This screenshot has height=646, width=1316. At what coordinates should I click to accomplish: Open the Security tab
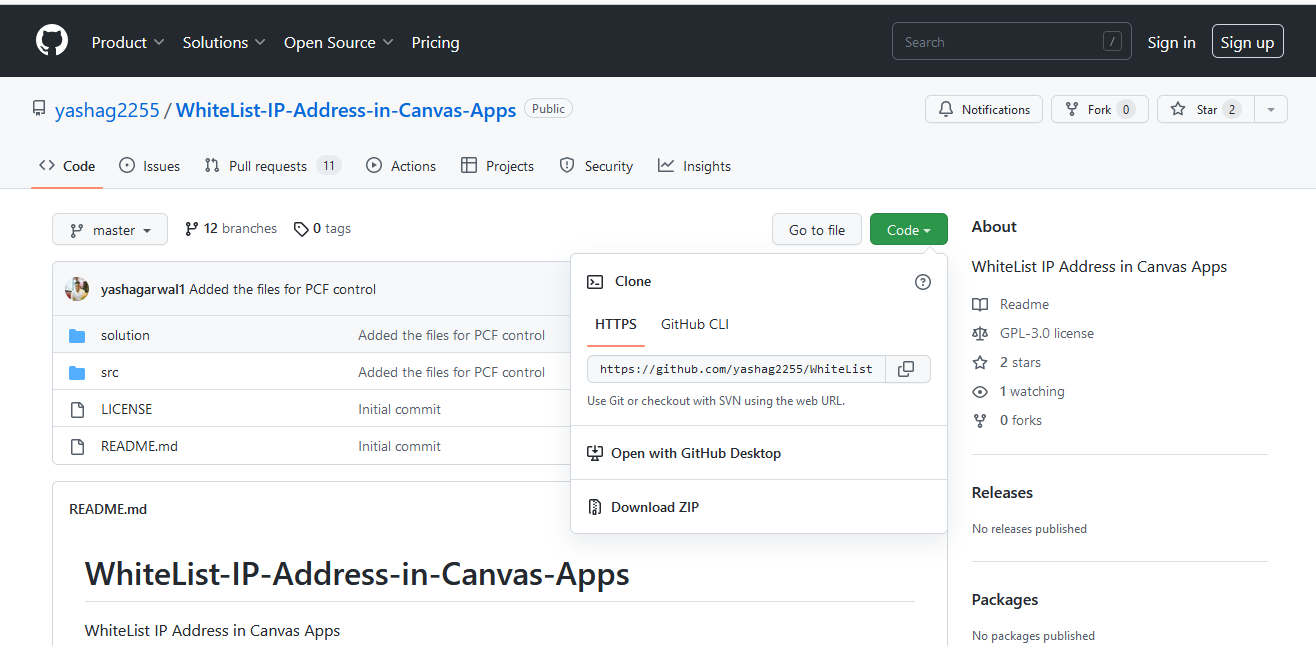596,166
